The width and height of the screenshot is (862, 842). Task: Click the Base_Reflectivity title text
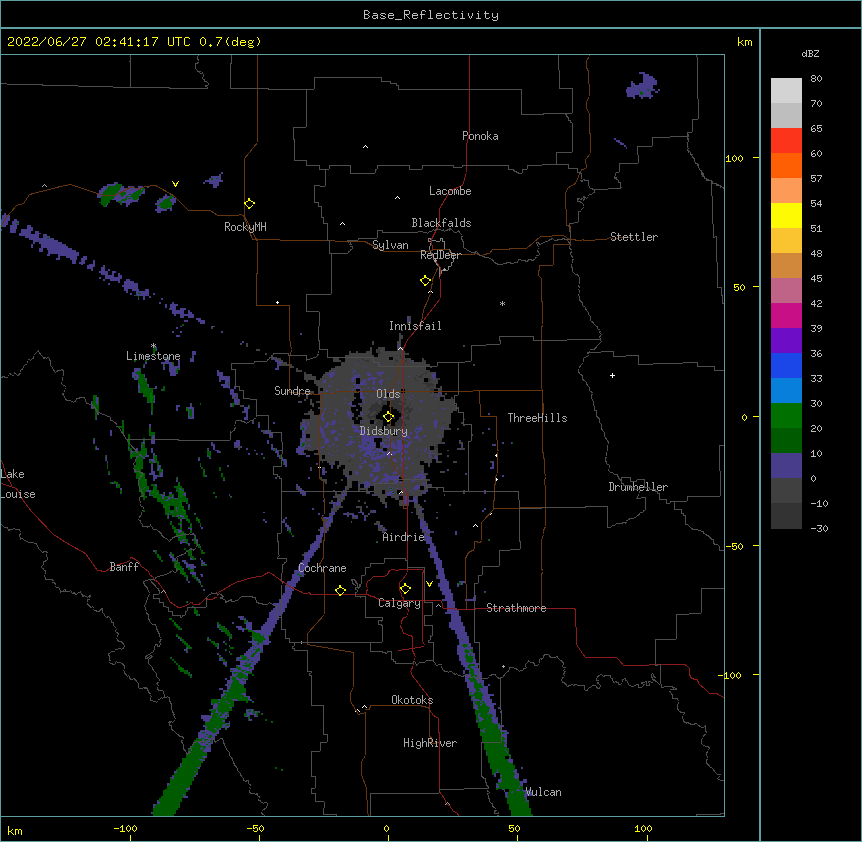coord(431,15)
